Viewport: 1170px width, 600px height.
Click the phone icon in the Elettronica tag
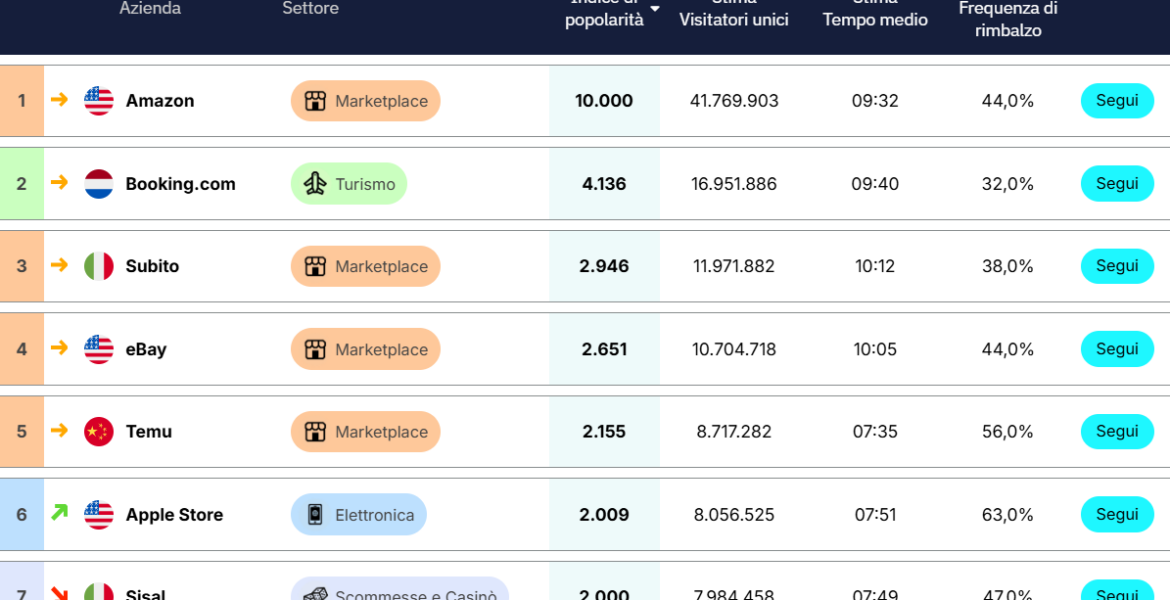(316, 515)
